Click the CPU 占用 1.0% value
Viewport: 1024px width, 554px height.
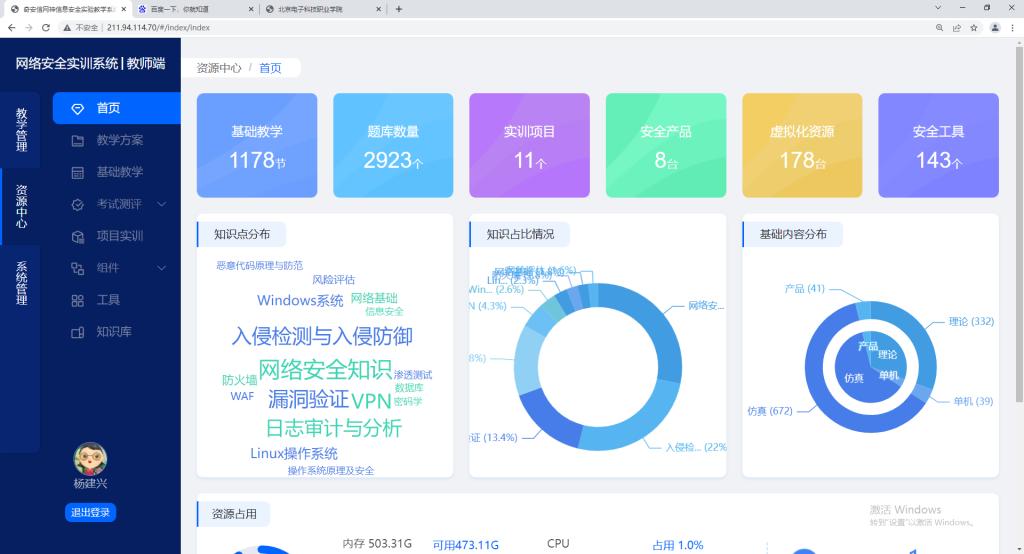(x=678, y=545)
